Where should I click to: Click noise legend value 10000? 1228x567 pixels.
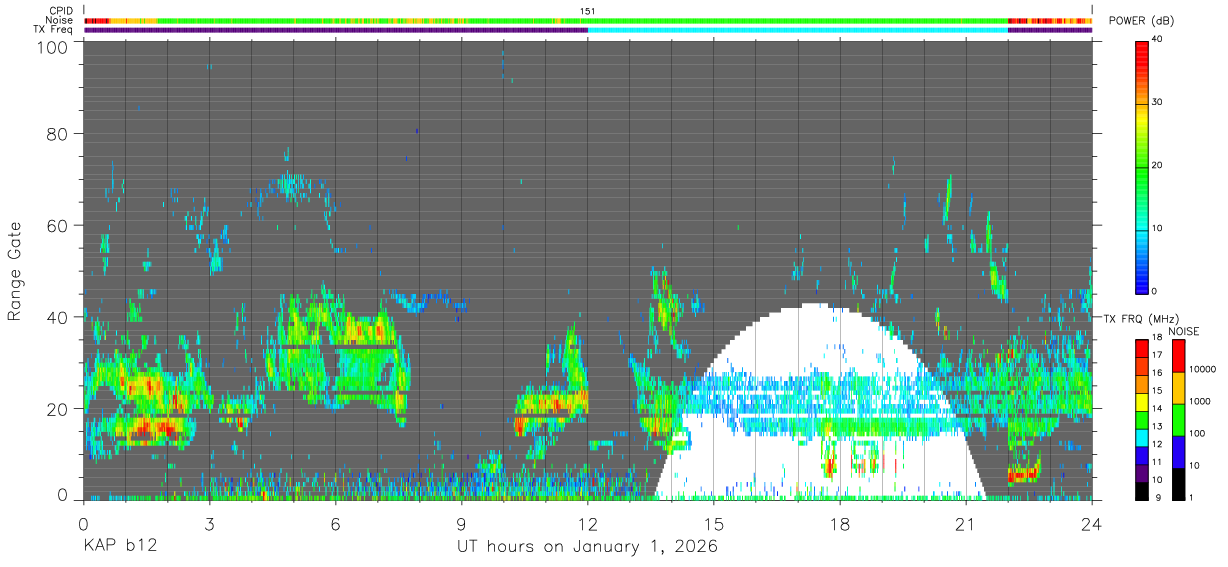pos(1203,369)
